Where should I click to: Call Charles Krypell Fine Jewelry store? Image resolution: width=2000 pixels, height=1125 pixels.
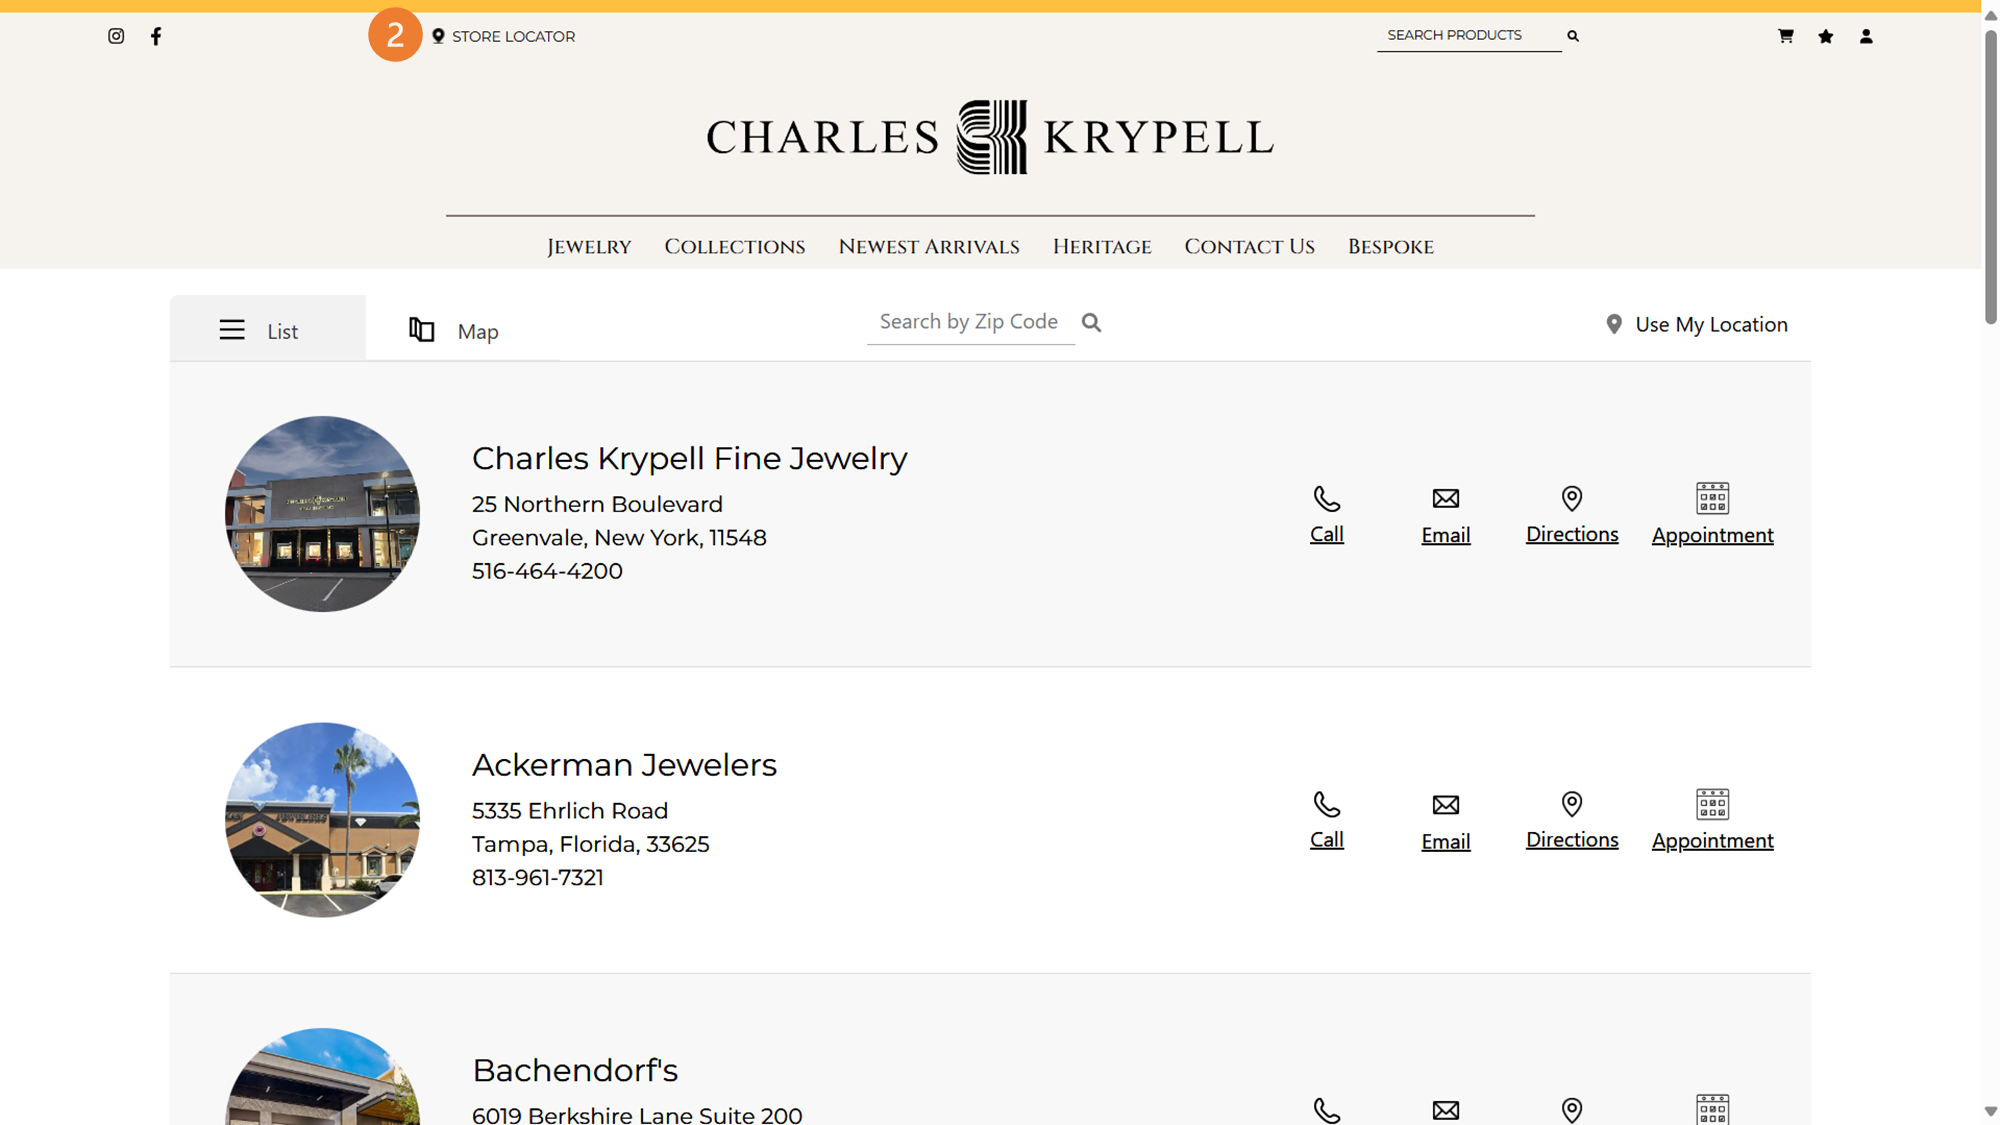tap(1327, 514)
